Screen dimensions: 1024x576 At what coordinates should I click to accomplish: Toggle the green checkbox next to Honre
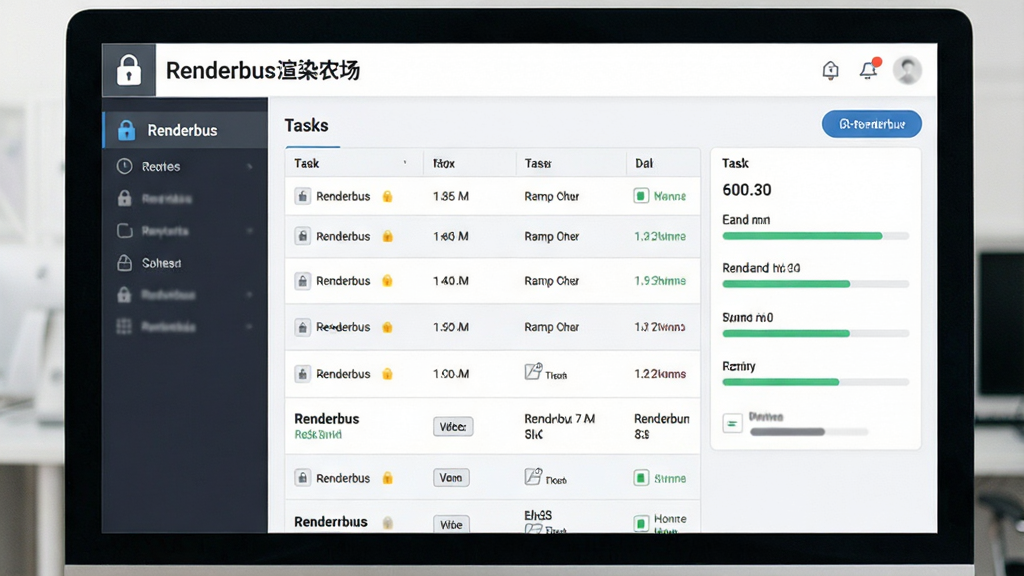coord(641,522)
